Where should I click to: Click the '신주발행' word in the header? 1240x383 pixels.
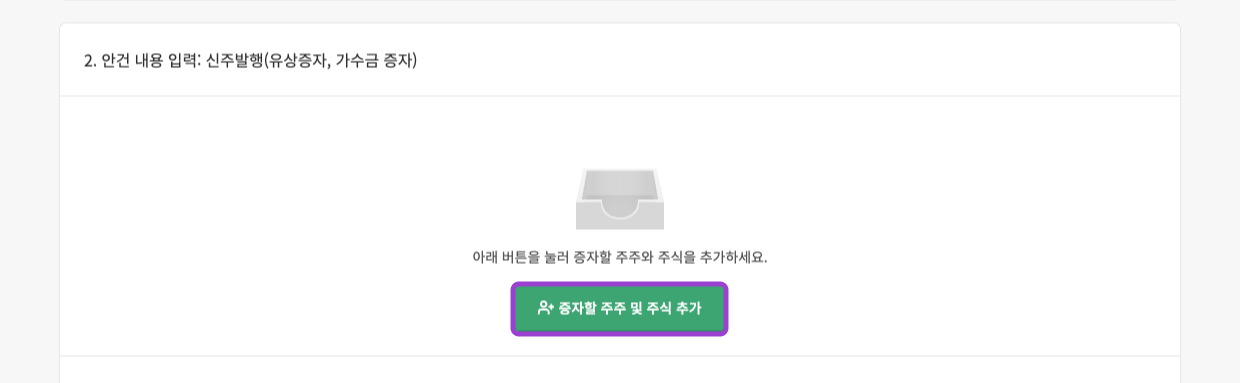(x=234, y=61)
